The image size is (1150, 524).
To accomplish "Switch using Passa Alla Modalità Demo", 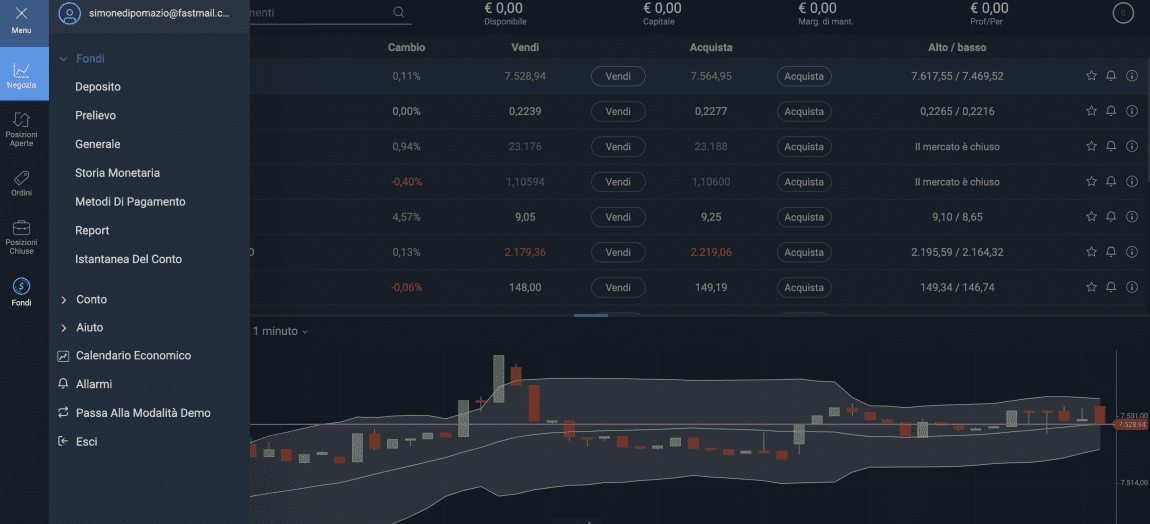I will pos(143,413).
